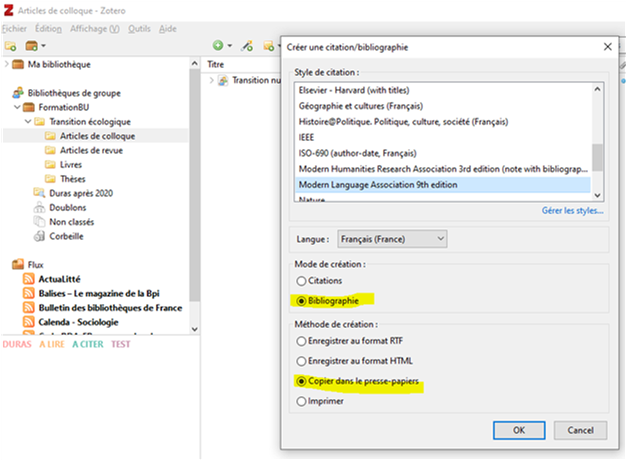Screen dimensions: 626x460
Task: Select Géographie et cultures (Français) style
Action: pos(443,106)
